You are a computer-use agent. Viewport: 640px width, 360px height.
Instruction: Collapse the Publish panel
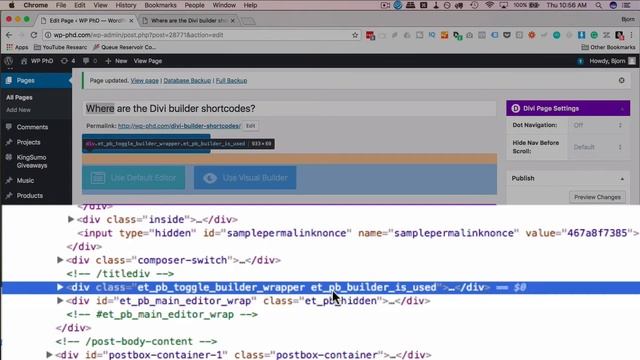coord(622,179)
